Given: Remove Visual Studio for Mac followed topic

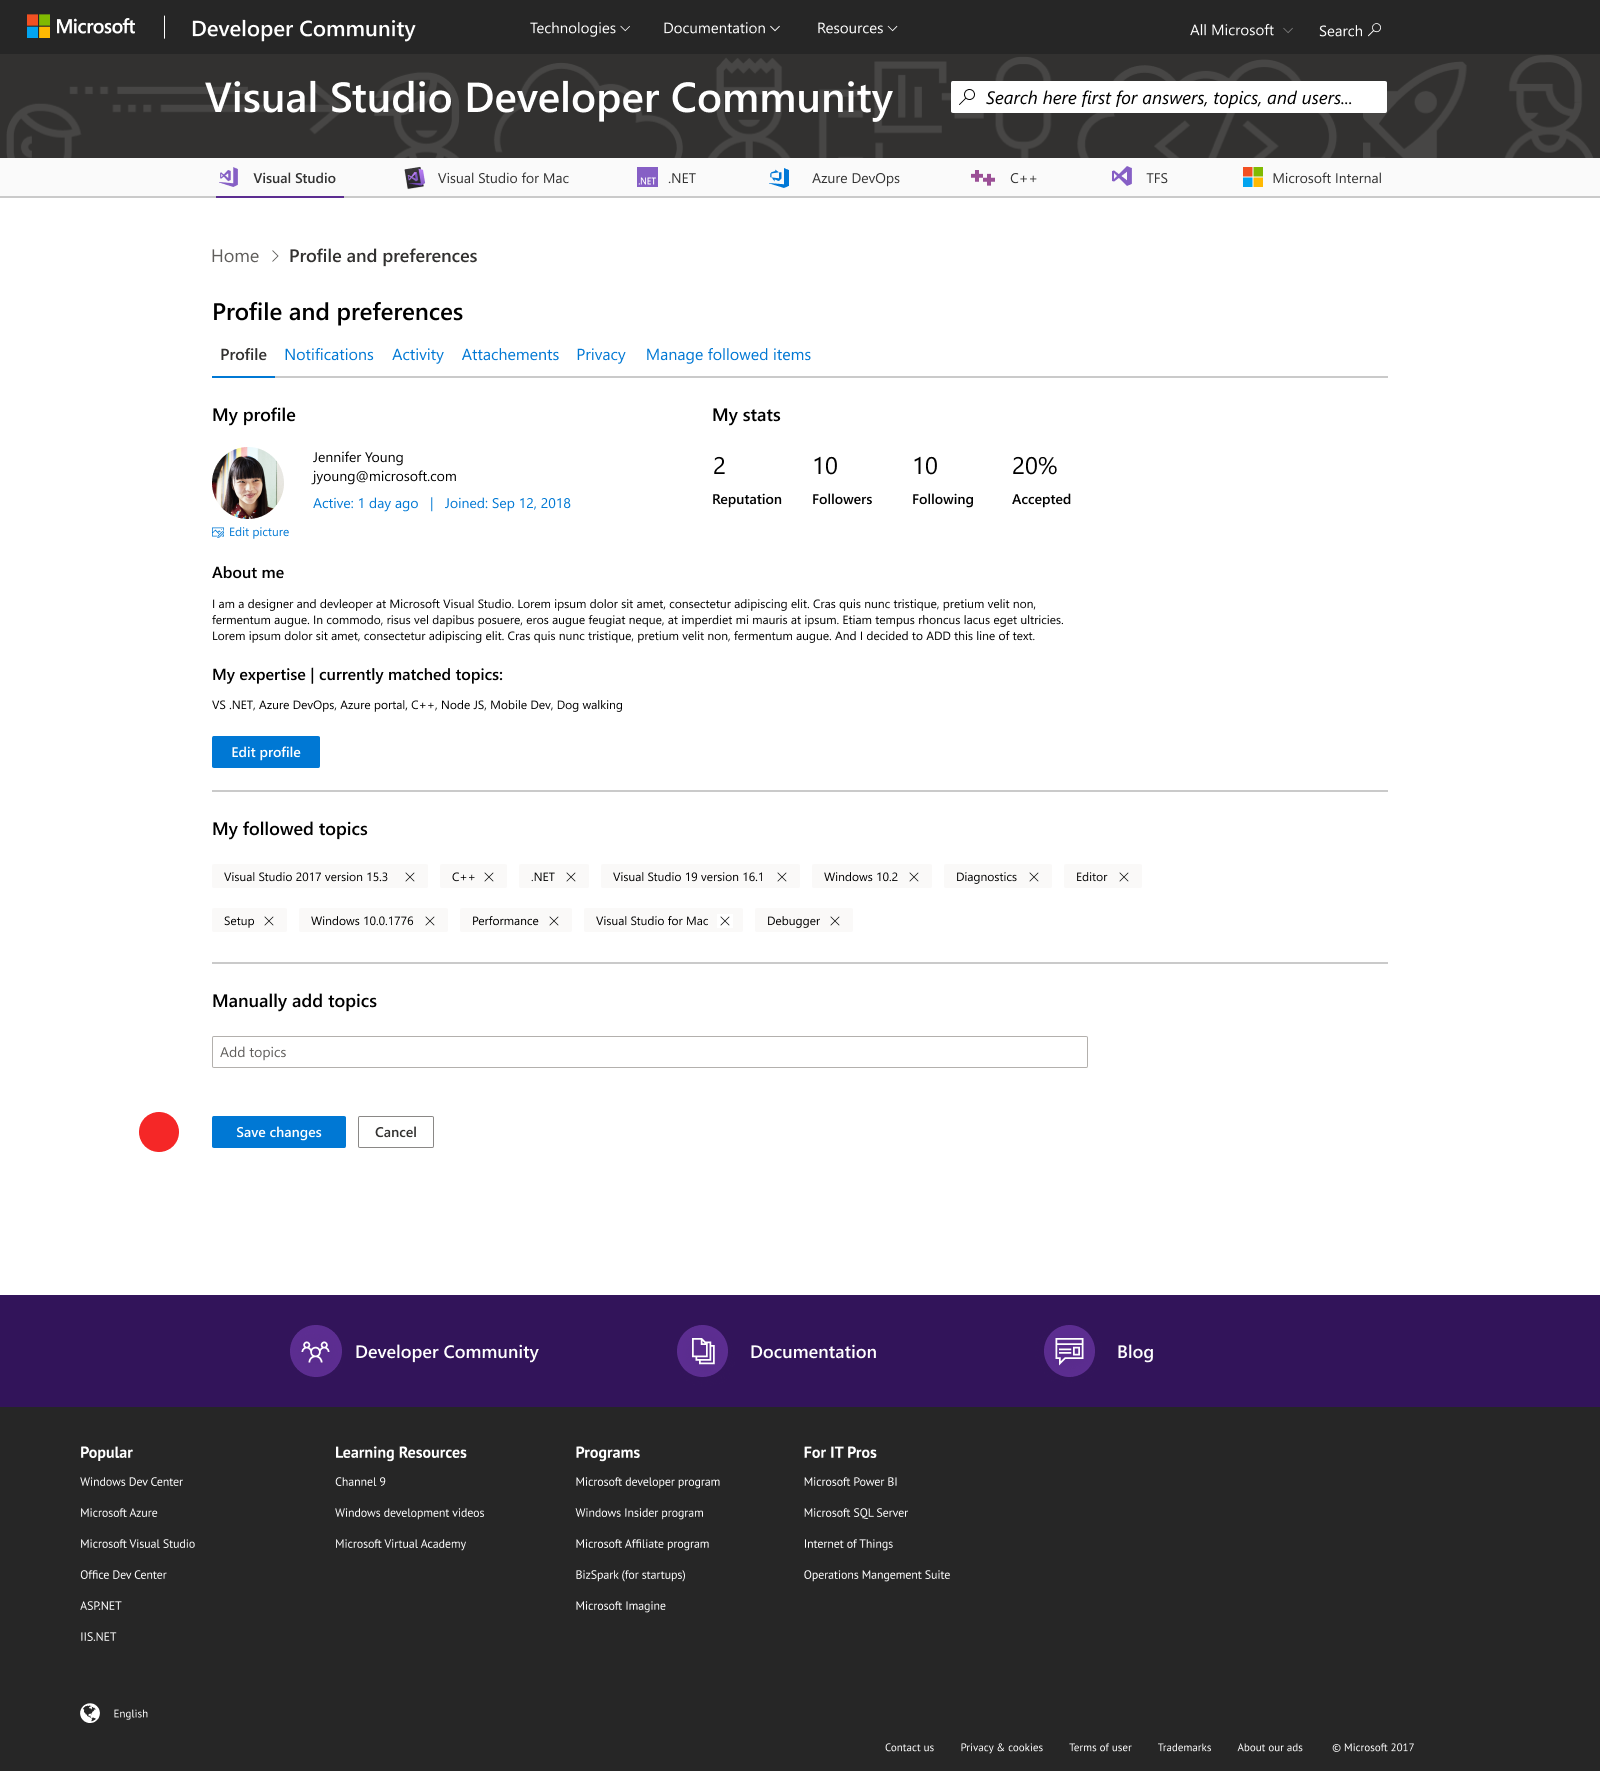Looking at the screenshot, I should coord(725,921).
